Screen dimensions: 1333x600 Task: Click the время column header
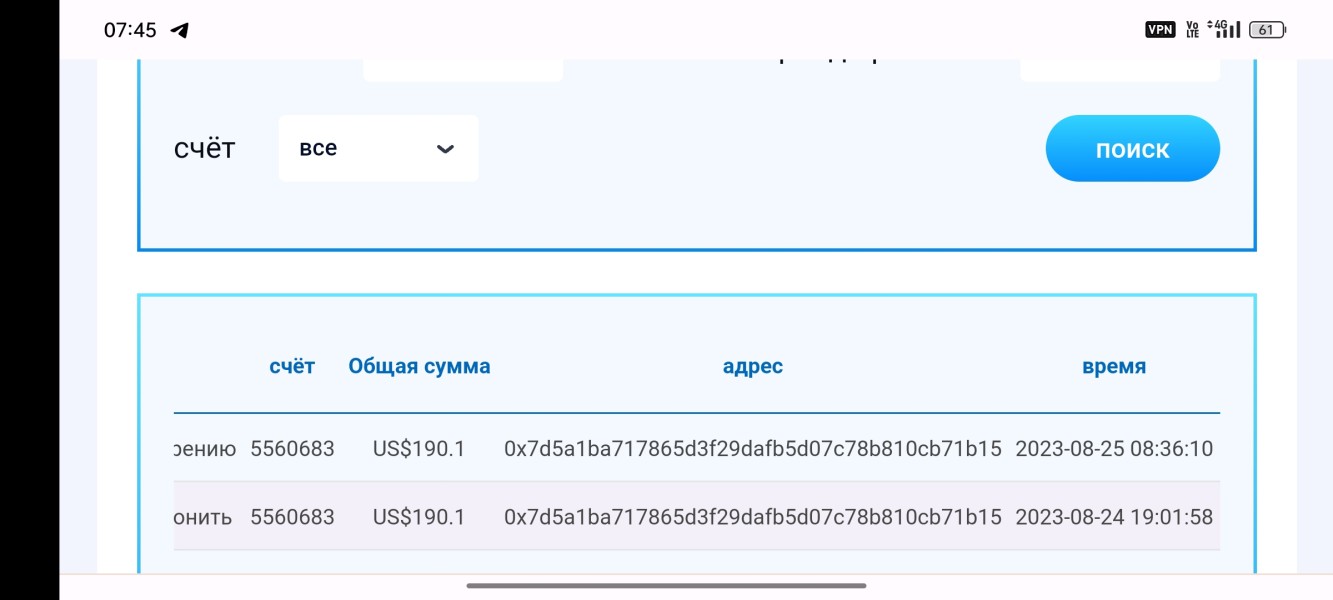(1114, 366)
